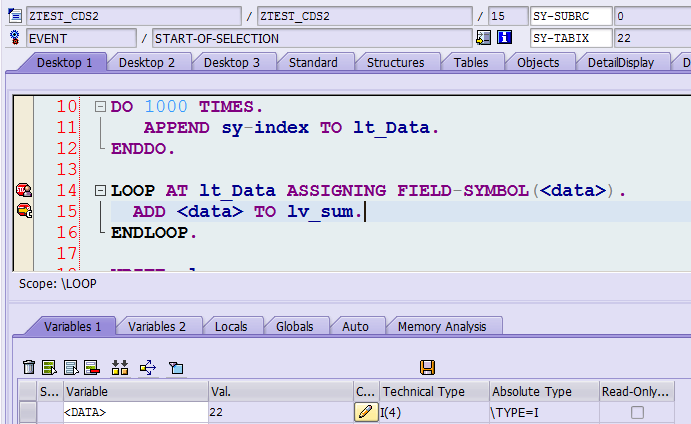Open the Standard tab
The image size is (691, 424).
pyautogui.click(x=313, y=63)
